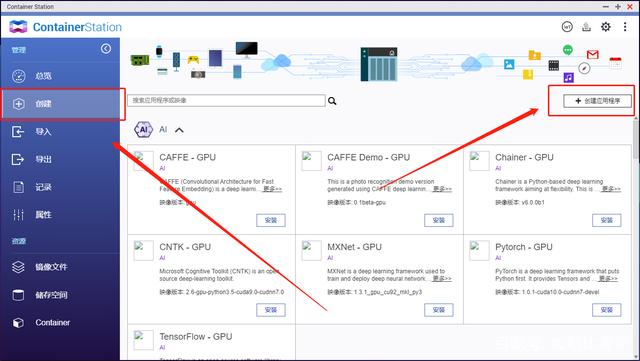Screen dimensions: 640x361
Task: Click the MXNet - GPU thumbnail image
Action: tap(311, 251)
